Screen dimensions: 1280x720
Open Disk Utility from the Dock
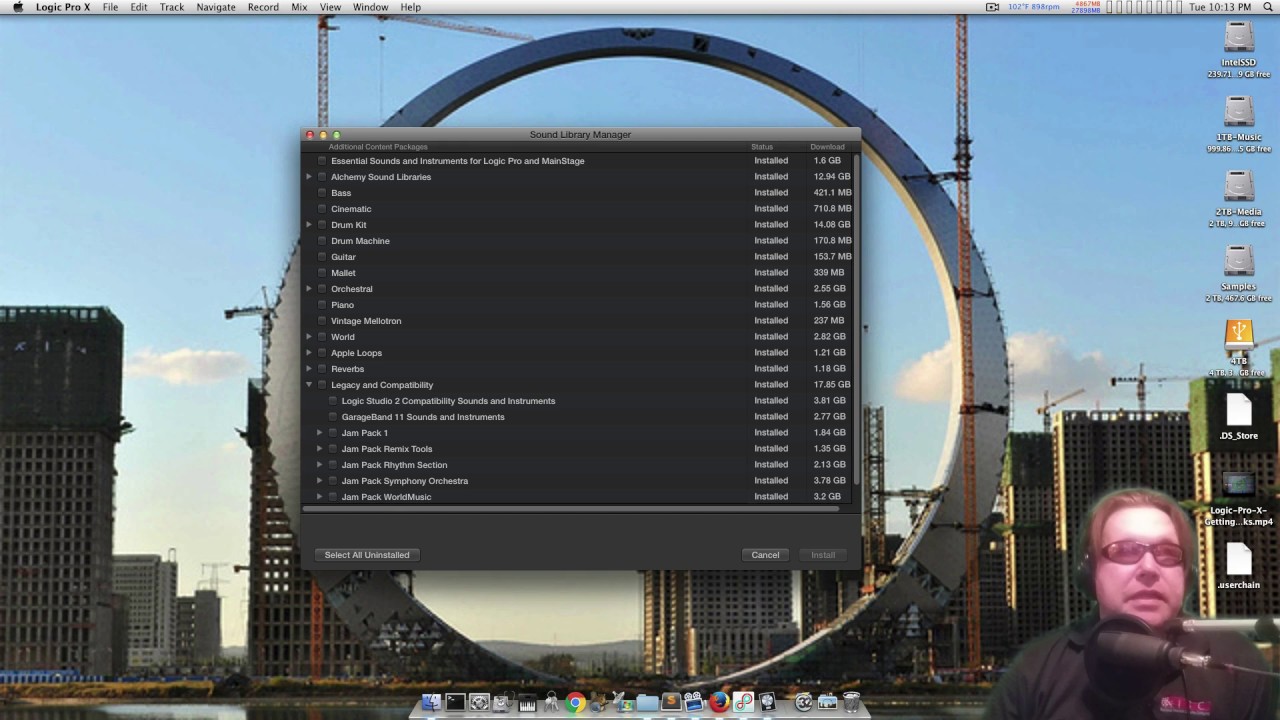[x=503, y=702]
